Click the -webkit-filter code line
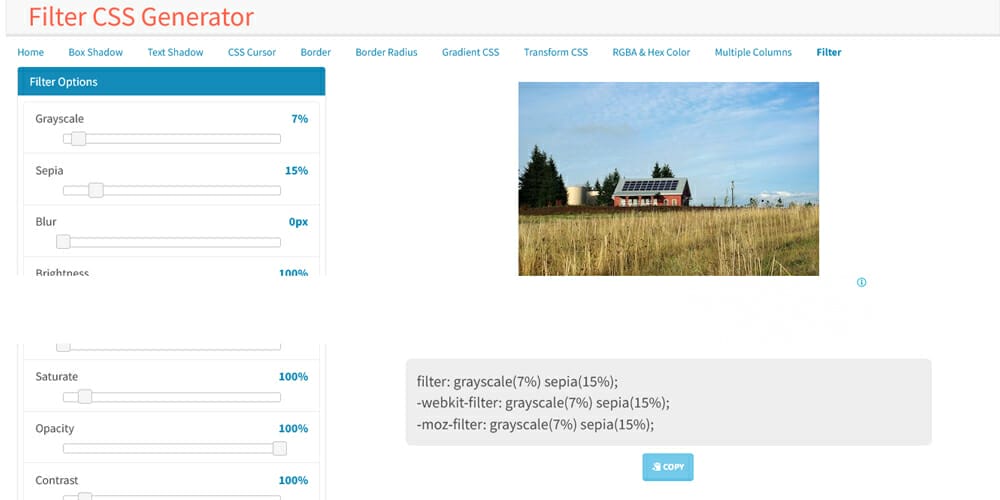The height and width of the screenshot is (500, 1000). click(x=543, y=403)
